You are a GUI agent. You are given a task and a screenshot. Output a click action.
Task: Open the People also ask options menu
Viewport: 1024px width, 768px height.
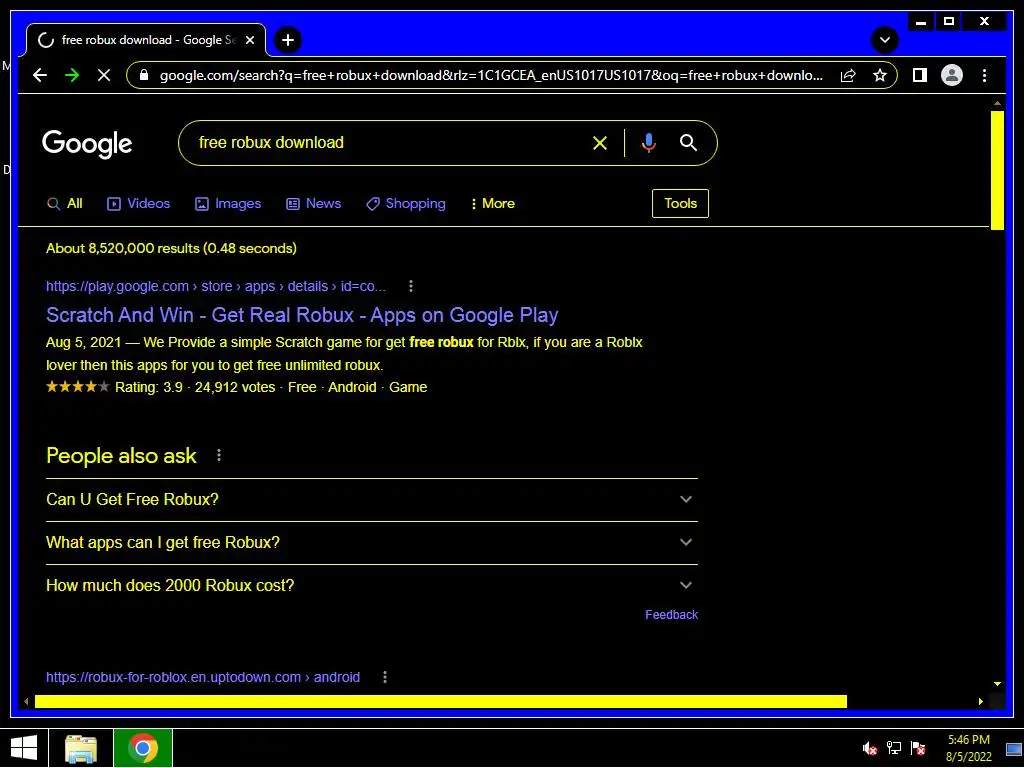219,455
